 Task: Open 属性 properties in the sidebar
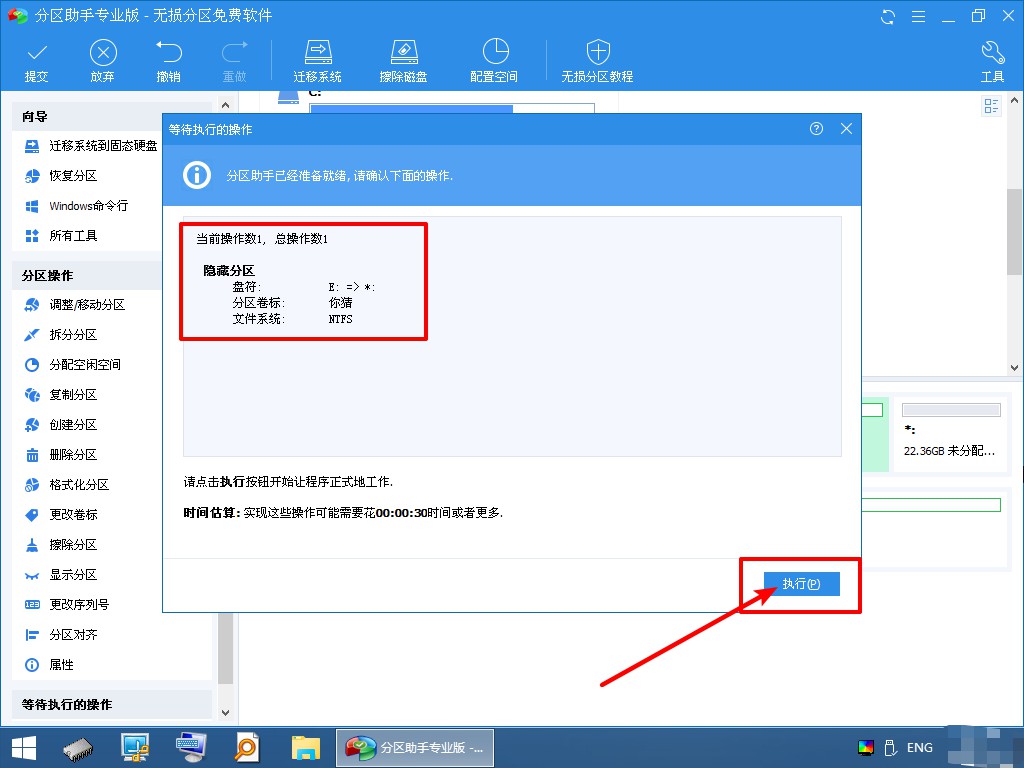[49, 665]
